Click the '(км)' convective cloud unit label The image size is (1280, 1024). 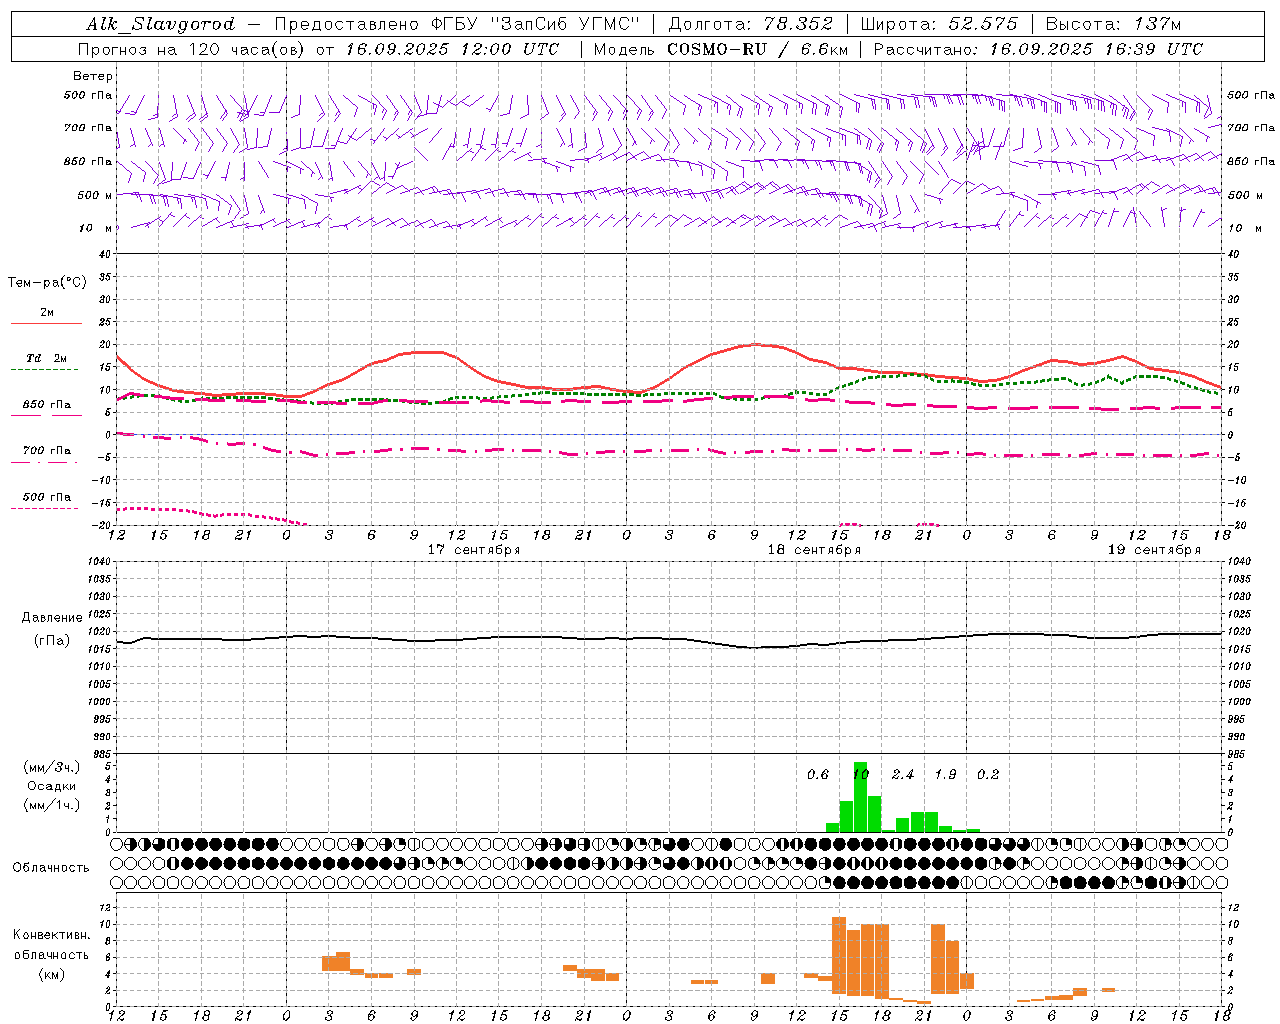click(52, 974)
